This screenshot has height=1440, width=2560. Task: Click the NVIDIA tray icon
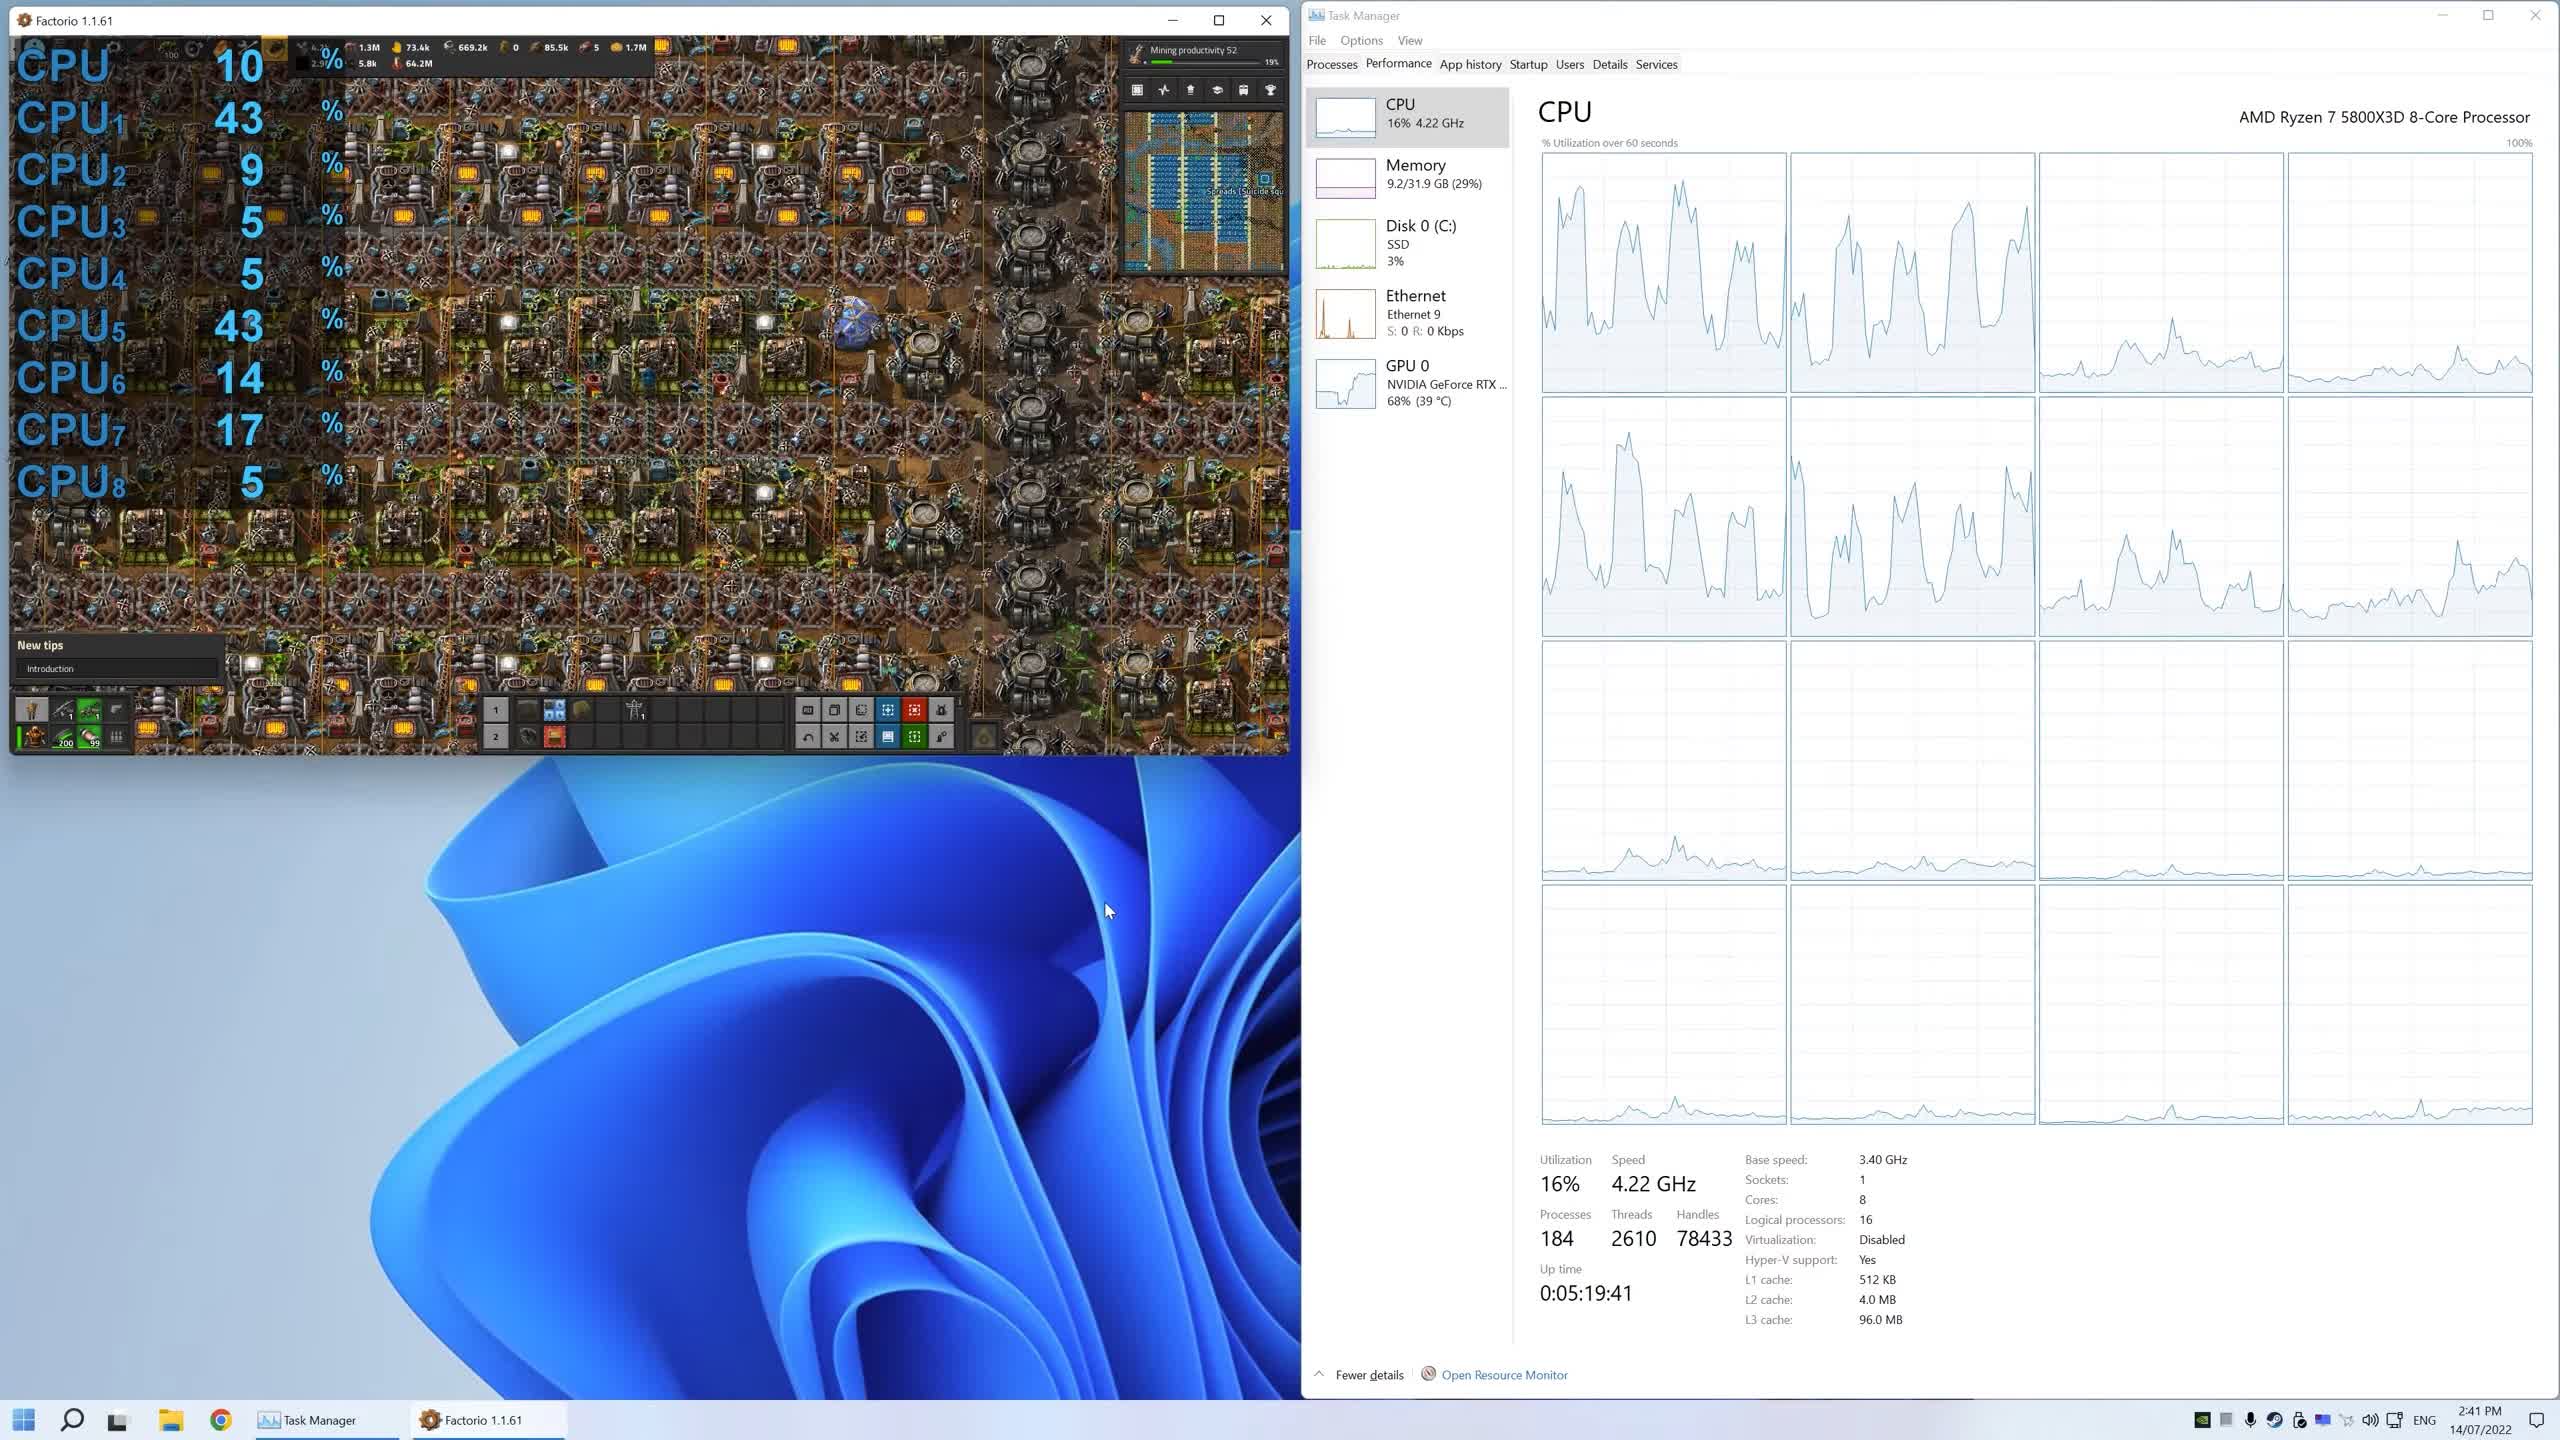tap(2202, 1420)
